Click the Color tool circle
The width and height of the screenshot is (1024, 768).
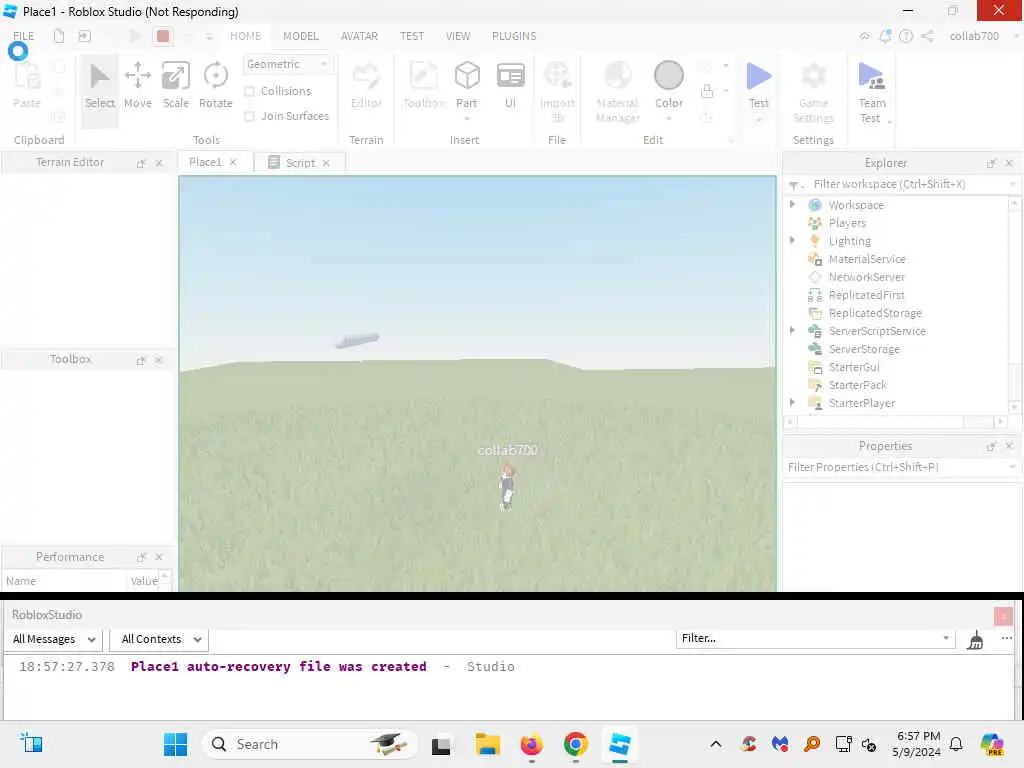669,75
